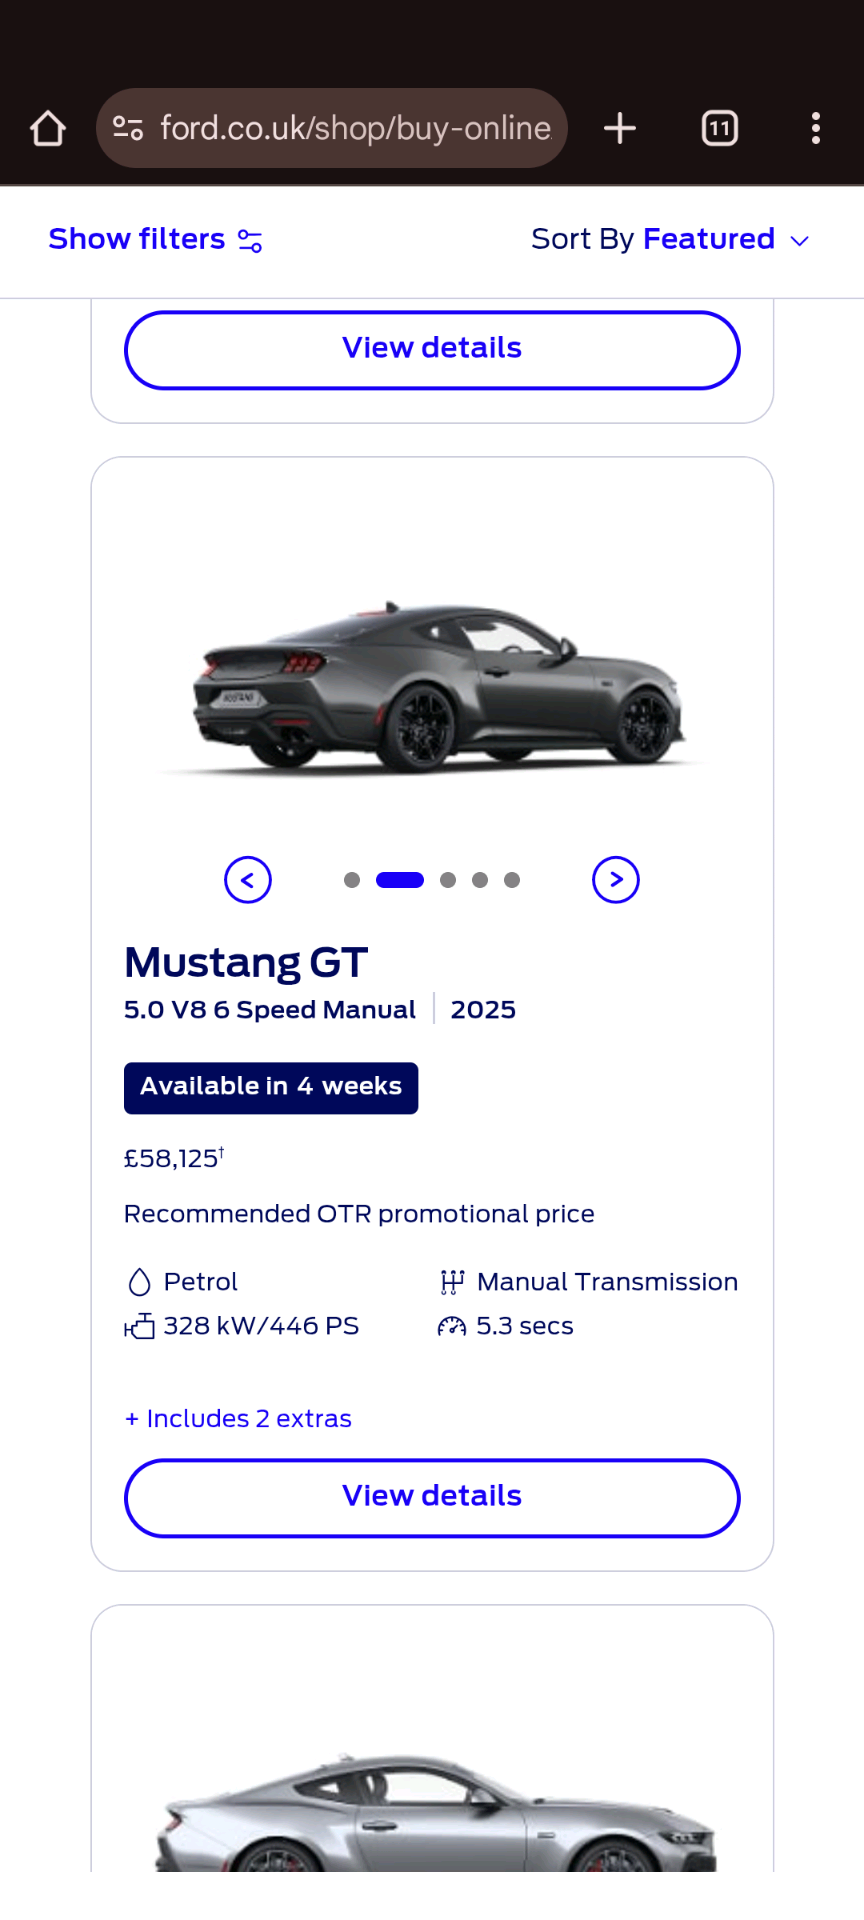This screenshot has width=864, height=1920.
Task: Tap the ford.co.uk address bar
Action: tap(355, 128)
